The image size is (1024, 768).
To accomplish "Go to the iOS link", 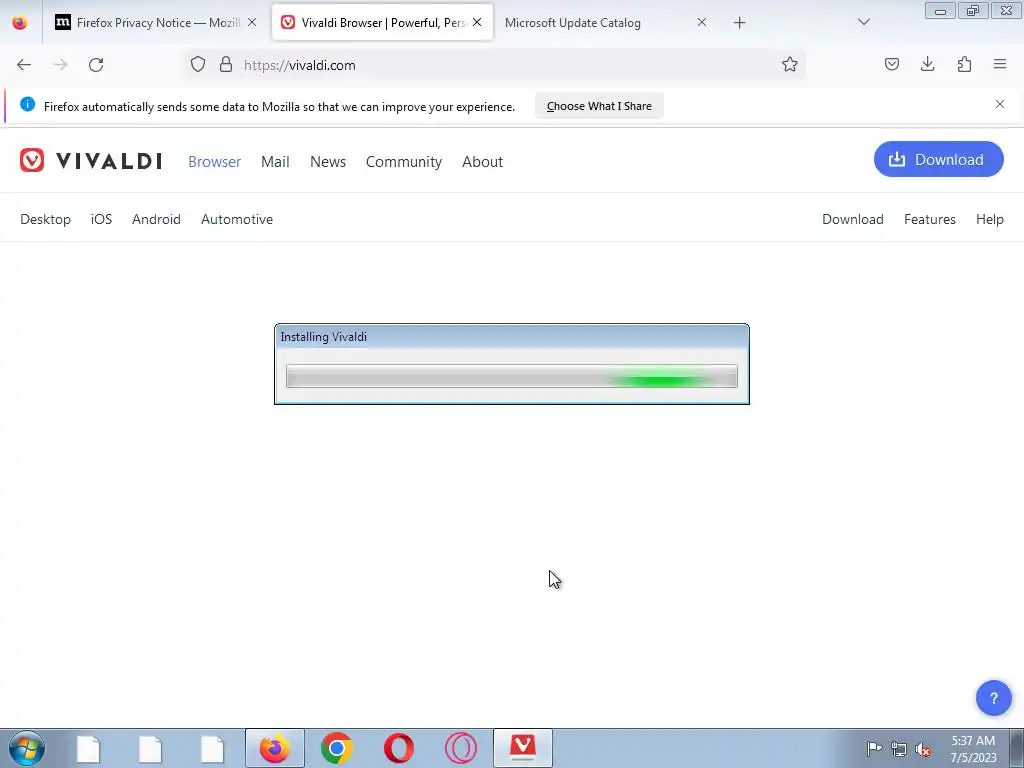I will pos(101,219).
